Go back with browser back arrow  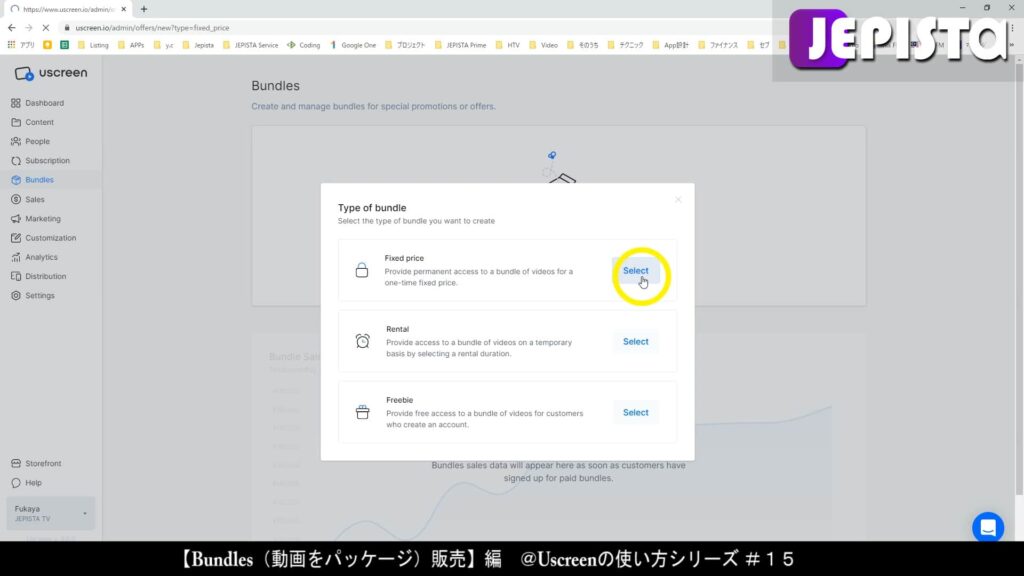tap(11, 28)
